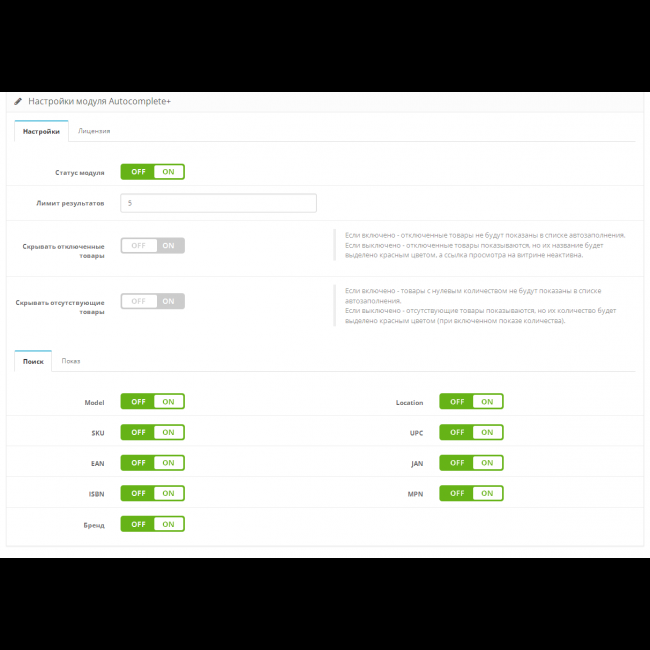This screenshot has width=650, height=650.
Task: Toggle Скрывать отсутствующие товары switch
Action: pyautogui.click(x=152, y=301)
